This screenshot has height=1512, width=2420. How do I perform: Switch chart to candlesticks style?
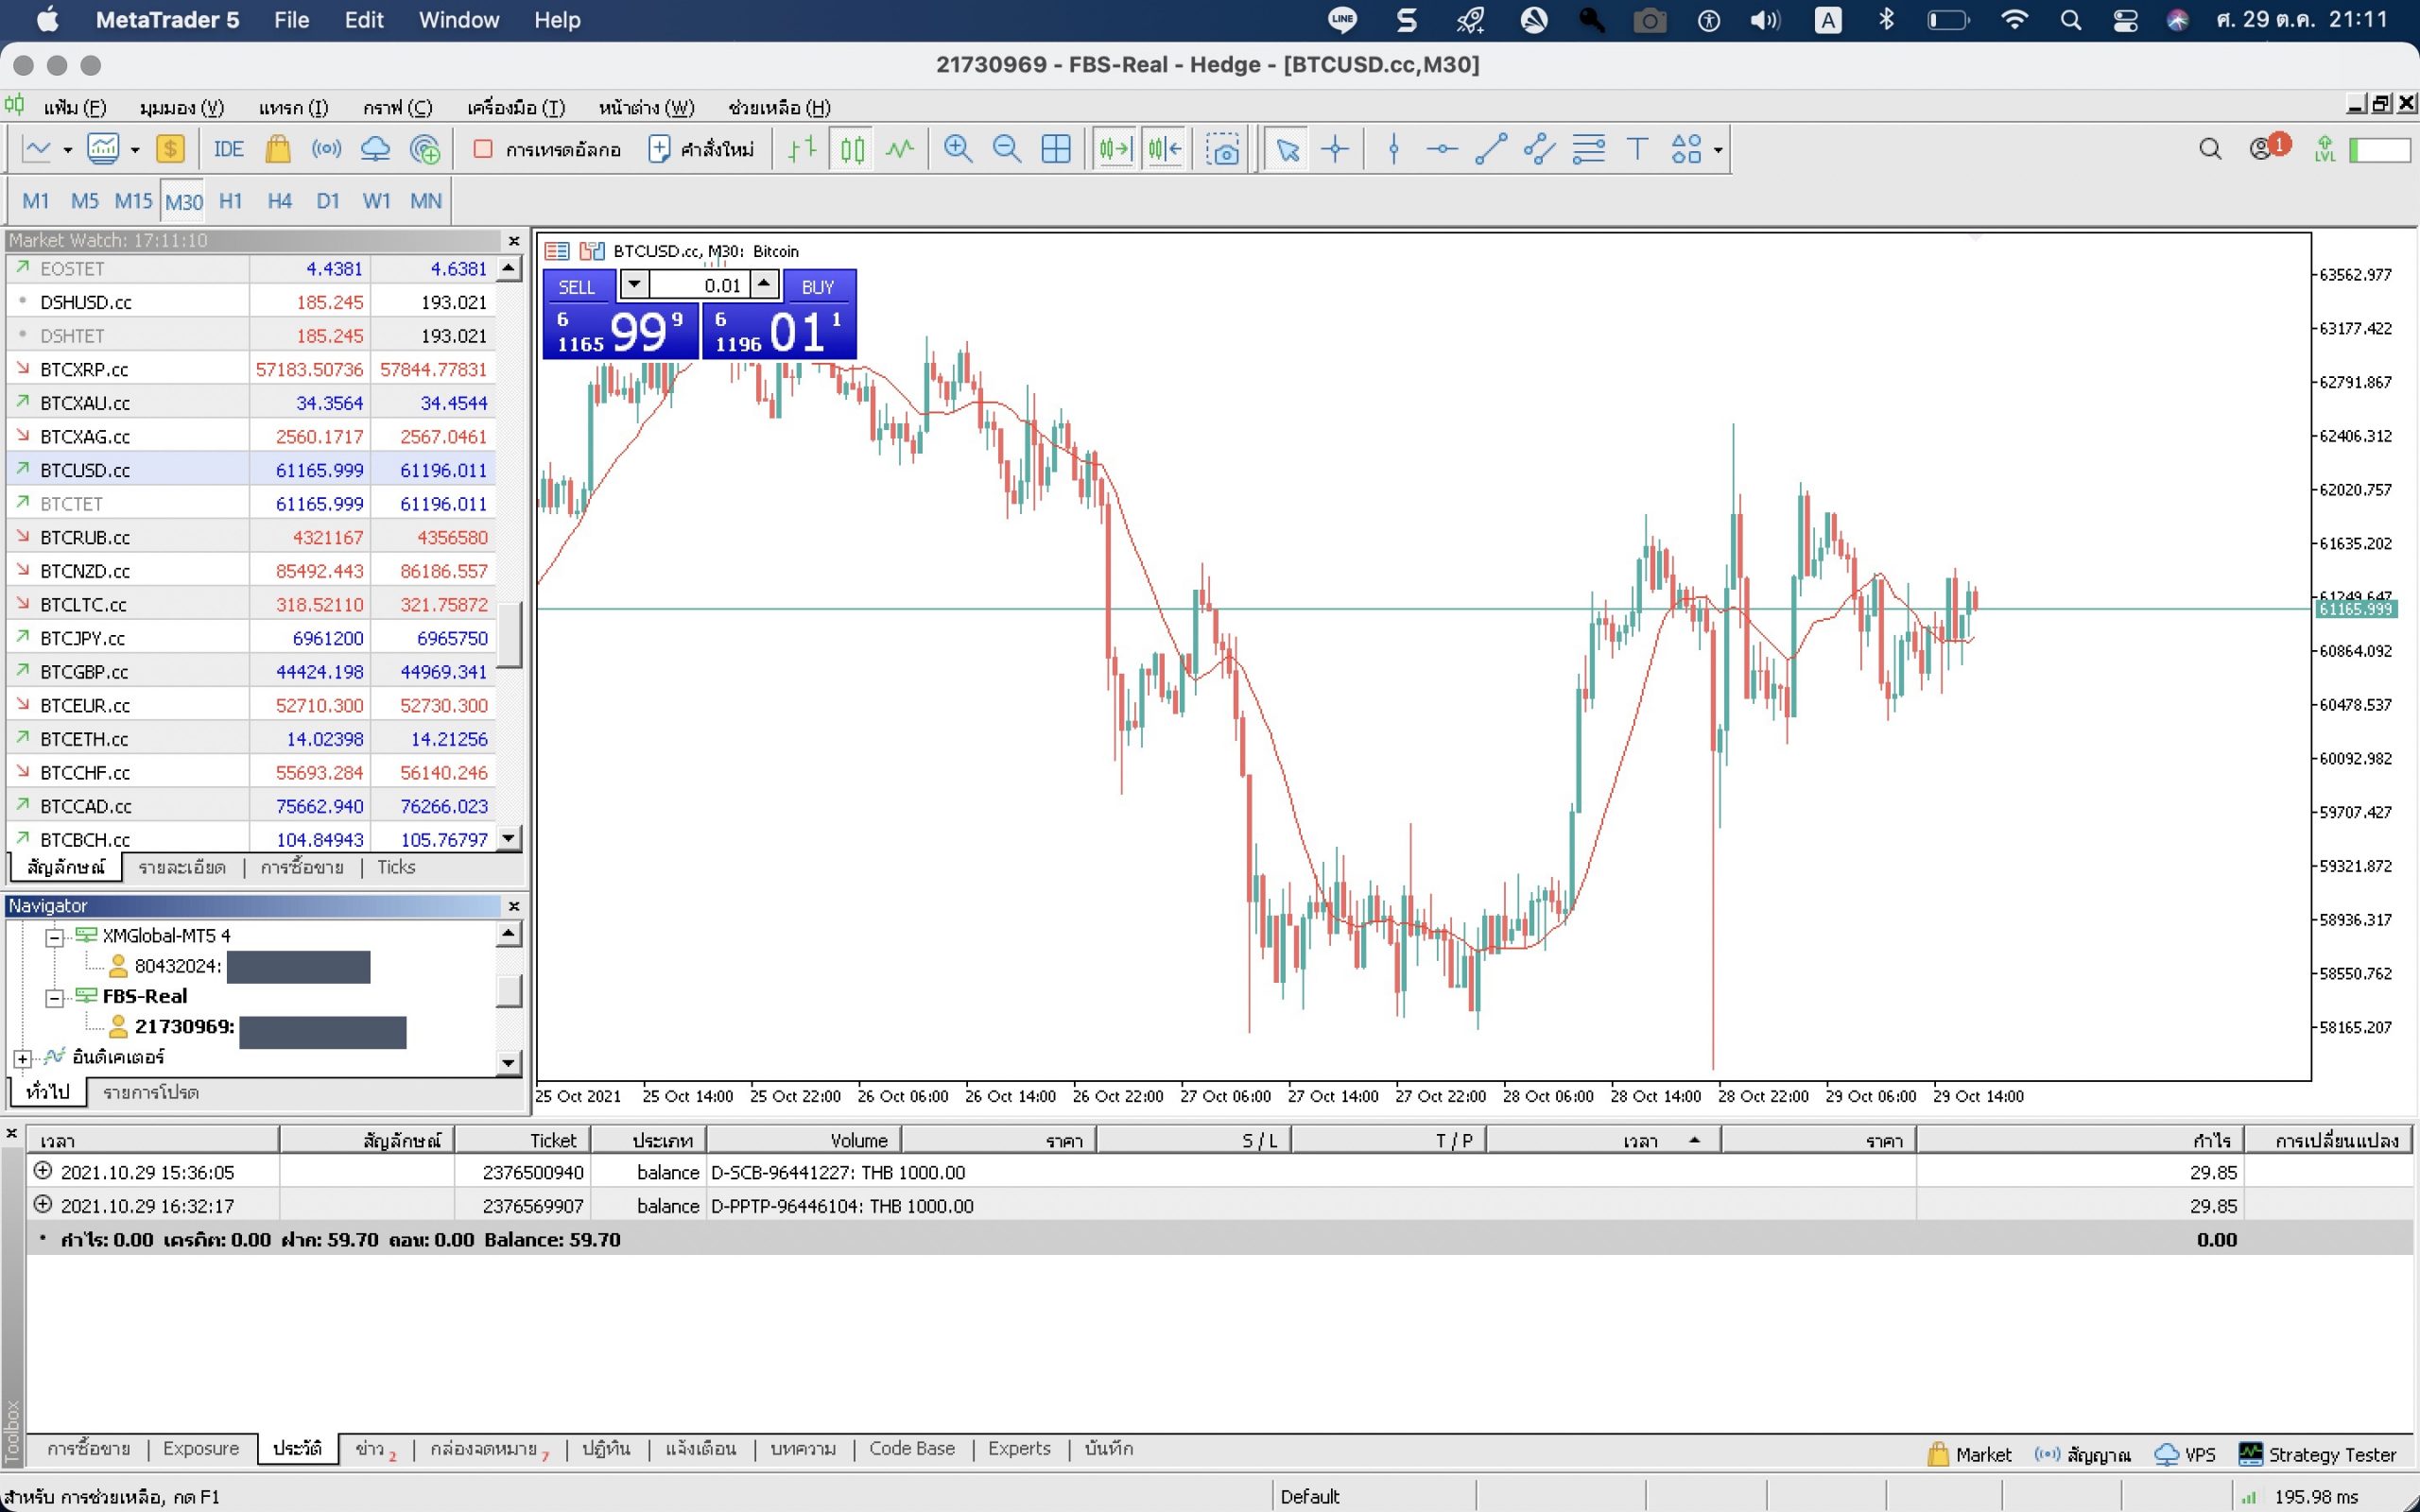(852, 150)
